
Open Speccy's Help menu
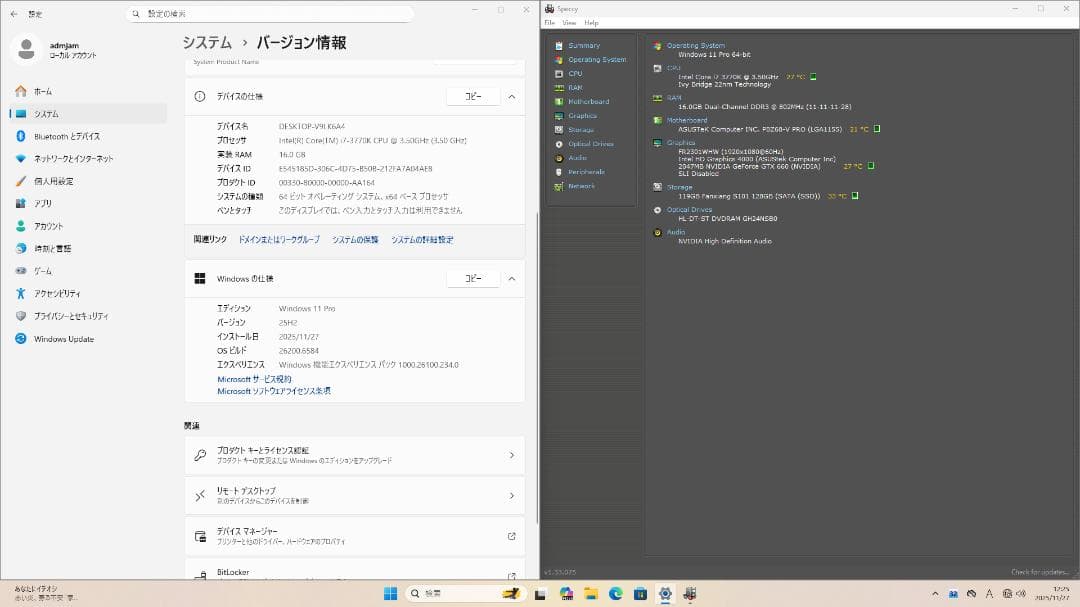pyautogui.click(x=591, y=21)
